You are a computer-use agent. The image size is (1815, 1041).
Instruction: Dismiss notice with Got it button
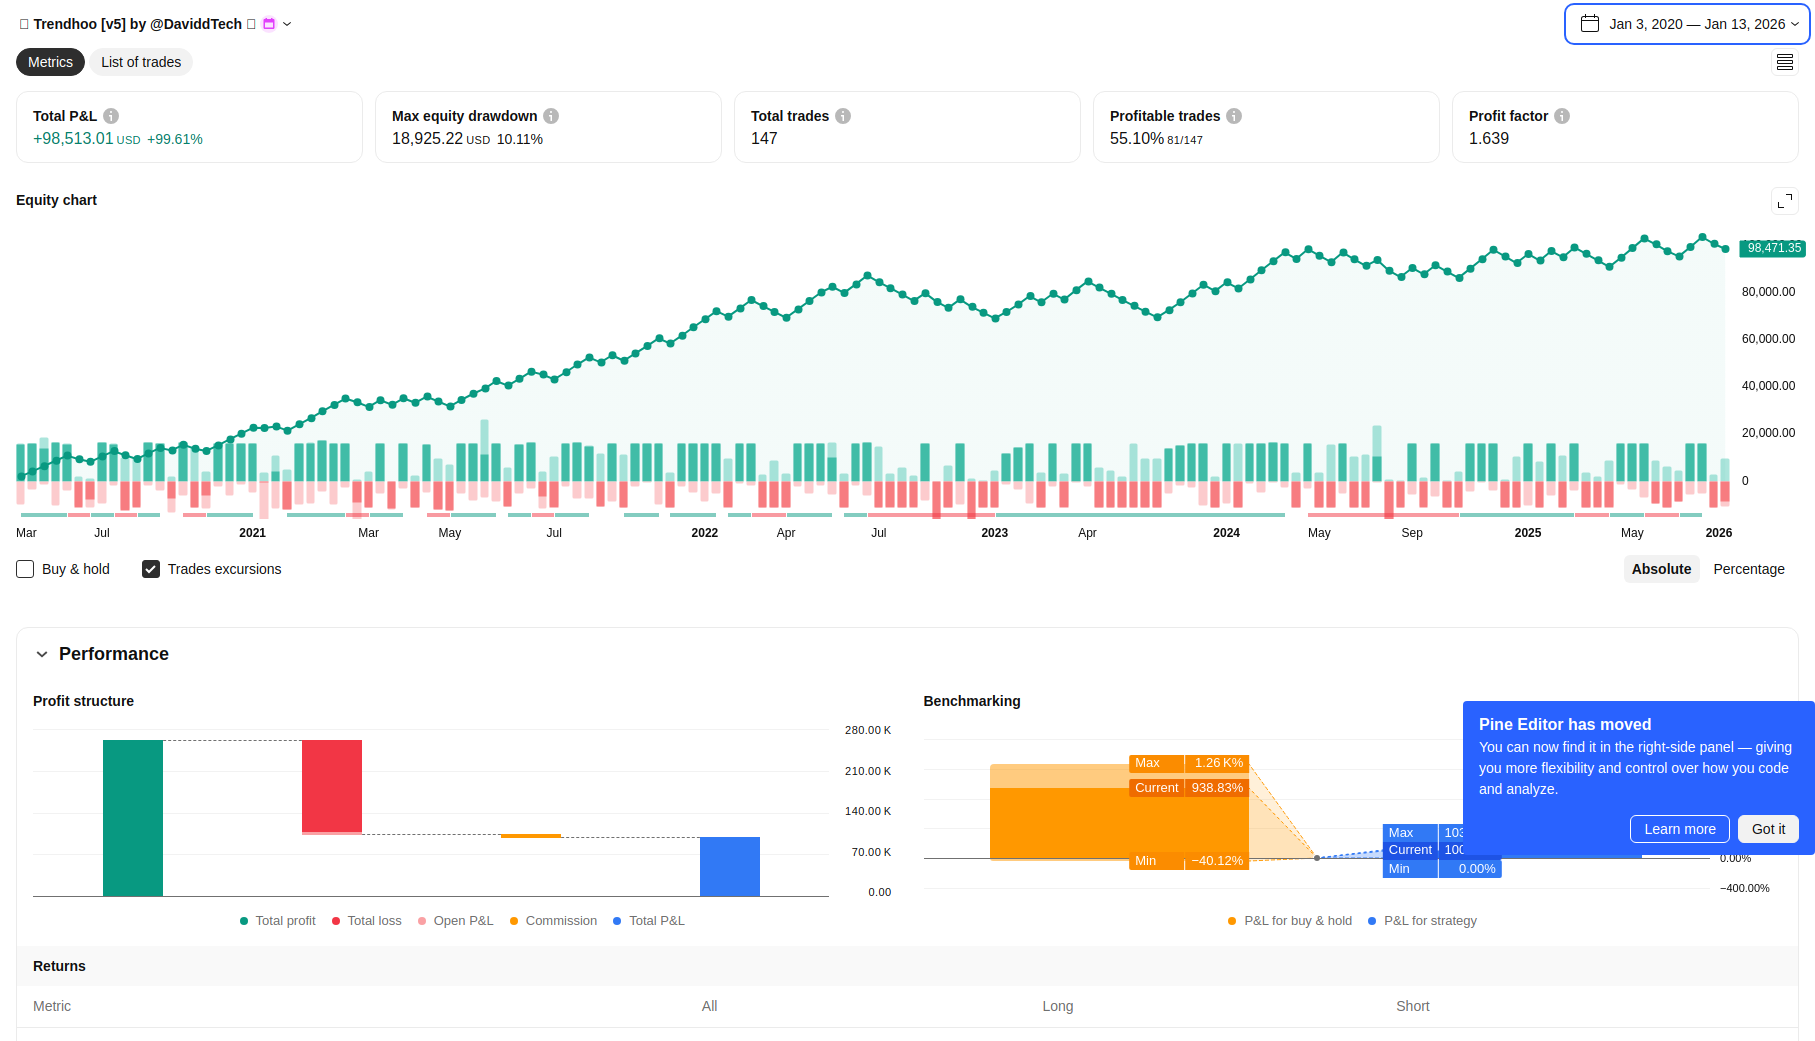(1767, 829)
